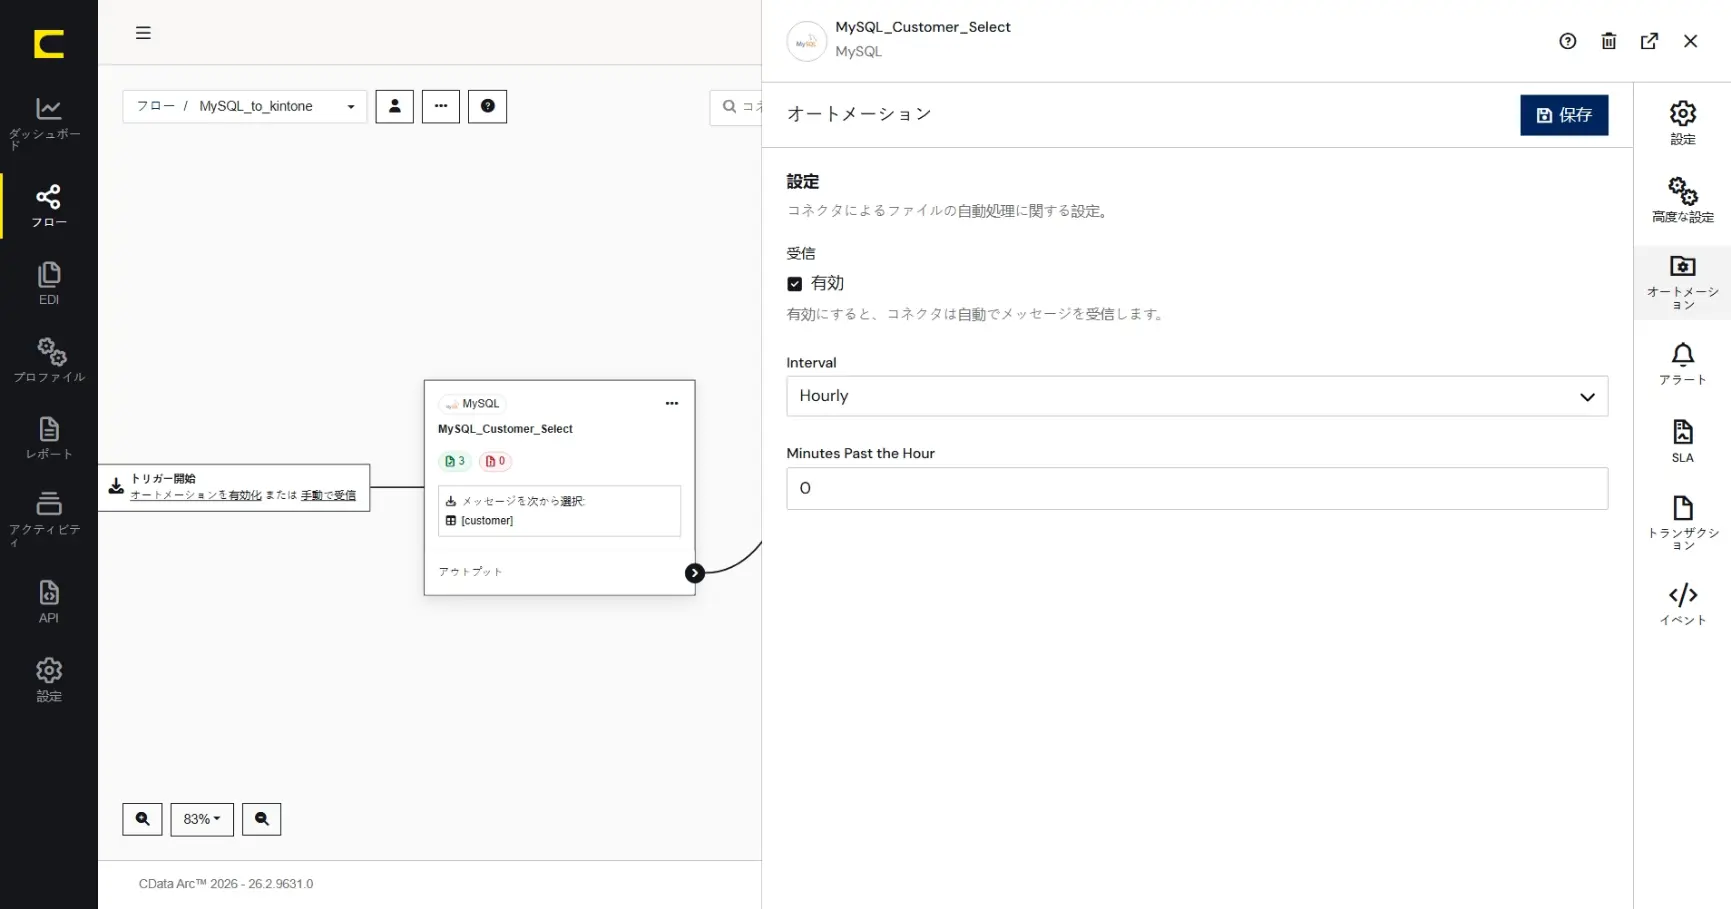
Task: Toggle the hamburger menu
Action: pyautogui.click(x=143, y=33)
